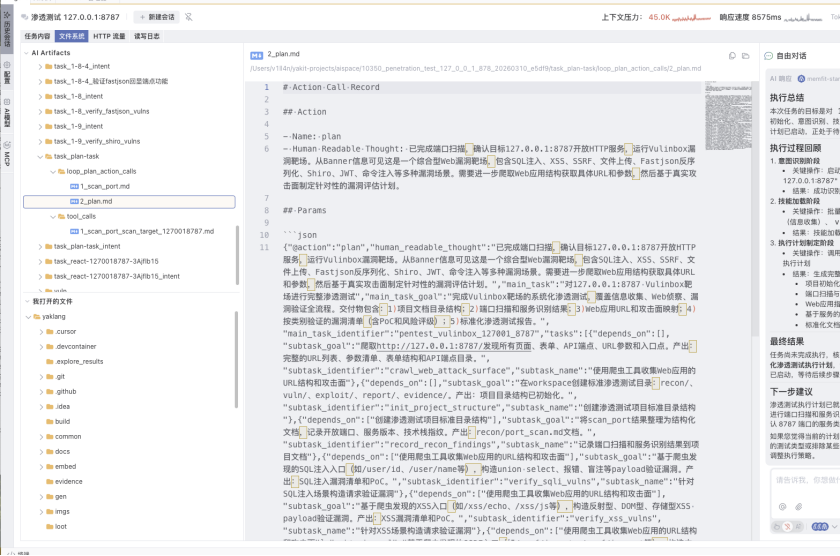Screen dimensions: 840x556
Task: Open the 历史会话 history sidebar tab
Action: pos(7,28)
